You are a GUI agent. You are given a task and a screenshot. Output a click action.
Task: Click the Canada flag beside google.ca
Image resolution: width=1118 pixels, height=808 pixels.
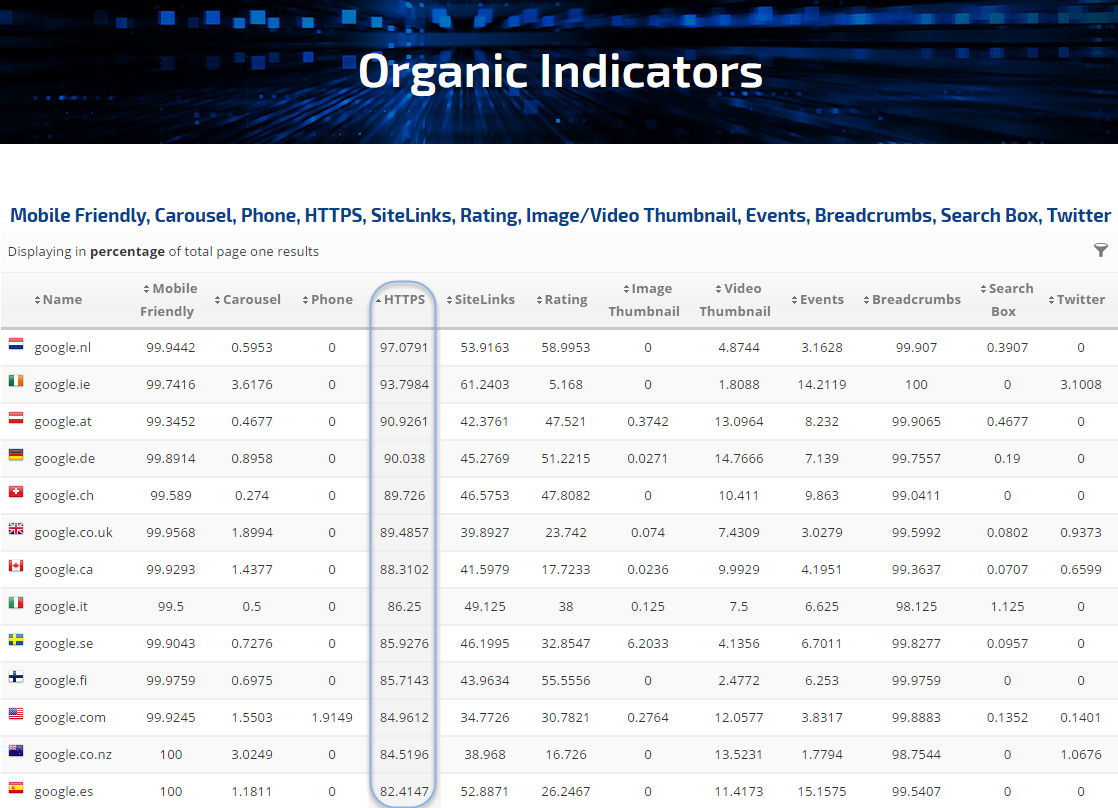click(16, 567)
